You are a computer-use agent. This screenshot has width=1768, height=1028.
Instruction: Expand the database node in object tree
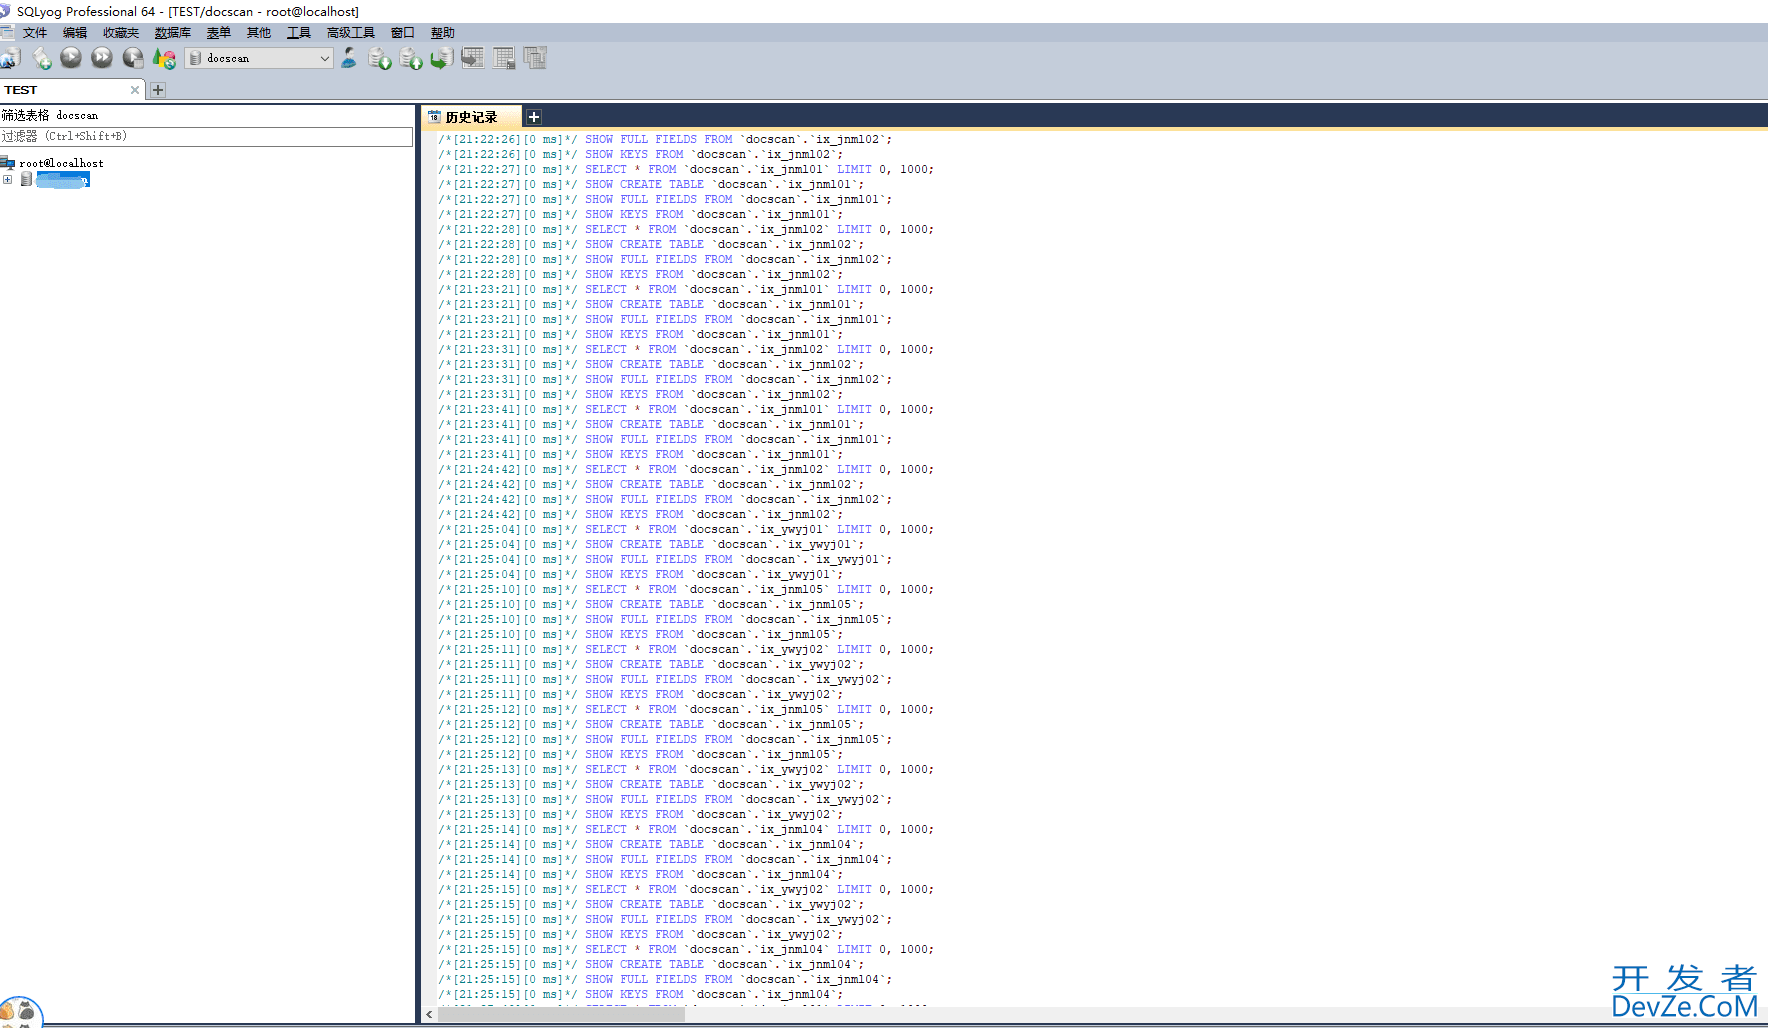8,179
